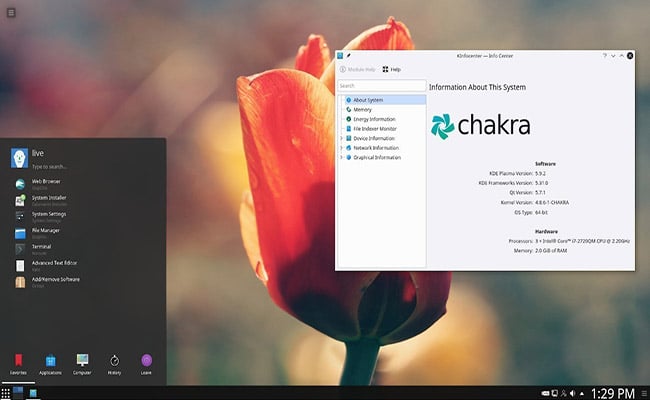The height and width of the screenshot is (400, 650).
Task: Click the KDE Frameworks Version value 5.31.0
Action: coord(541,183)
